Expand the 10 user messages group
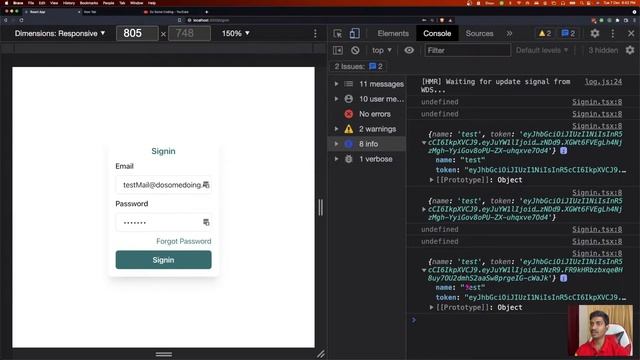 point(336,99)
